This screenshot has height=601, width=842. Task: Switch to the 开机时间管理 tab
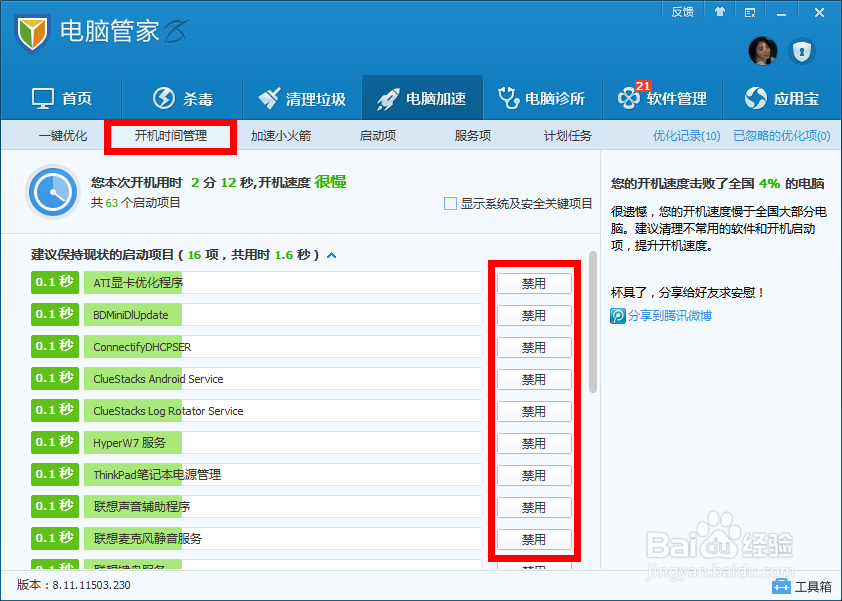click(171, 136)
